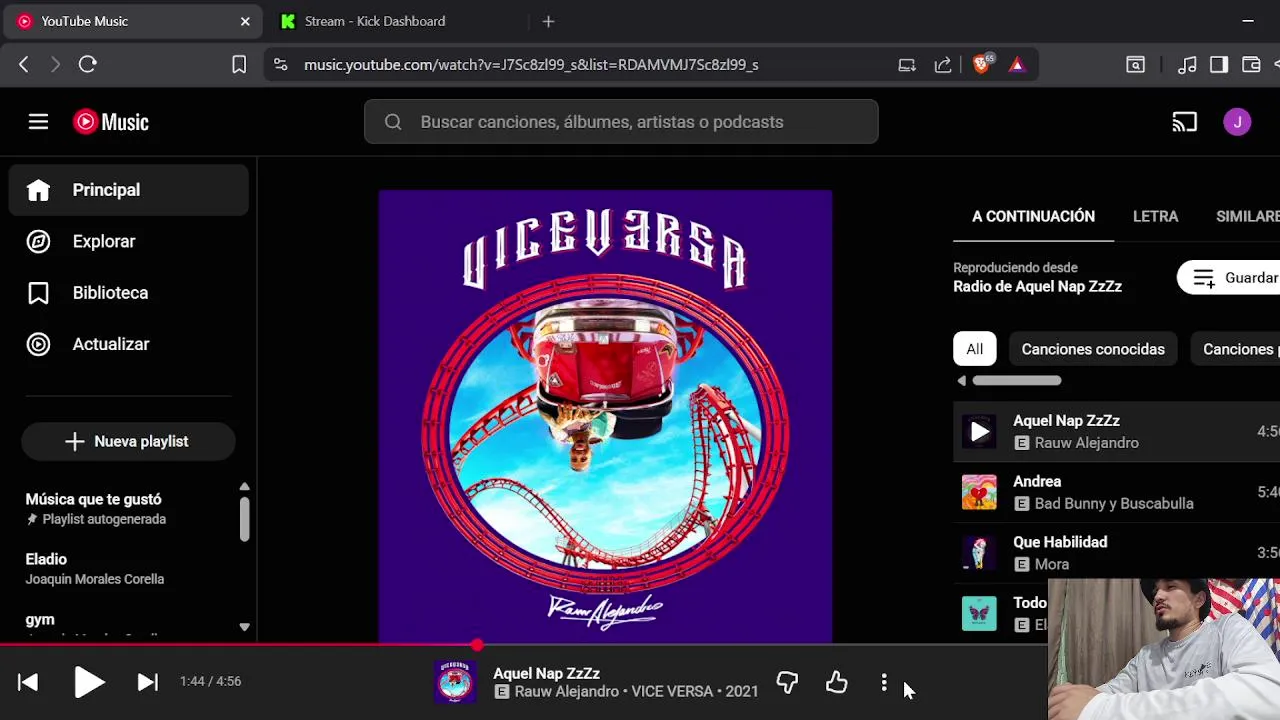This screenshot has height=720, width=1280.
Task: Go to Principal home section
Action: point(128,190)
